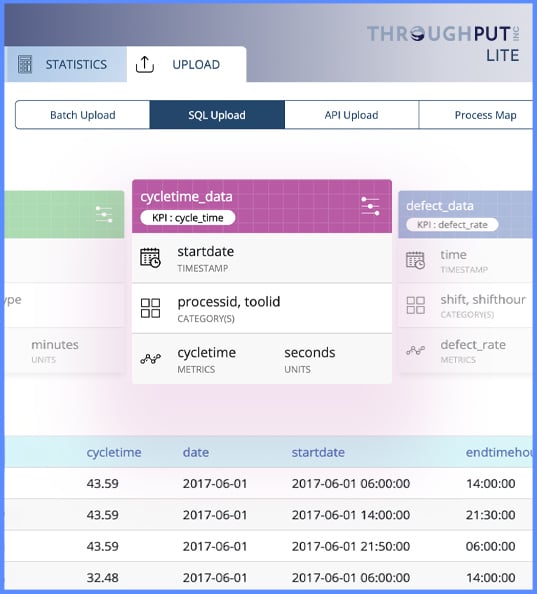
Task: Click the metrics icon beside defect_rate
Action: click(415, 350)
